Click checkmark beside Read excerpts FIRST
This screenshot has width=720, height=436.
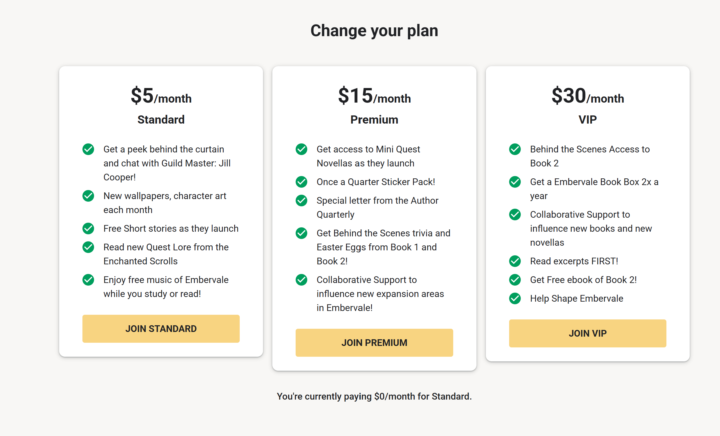coord(515,261)
